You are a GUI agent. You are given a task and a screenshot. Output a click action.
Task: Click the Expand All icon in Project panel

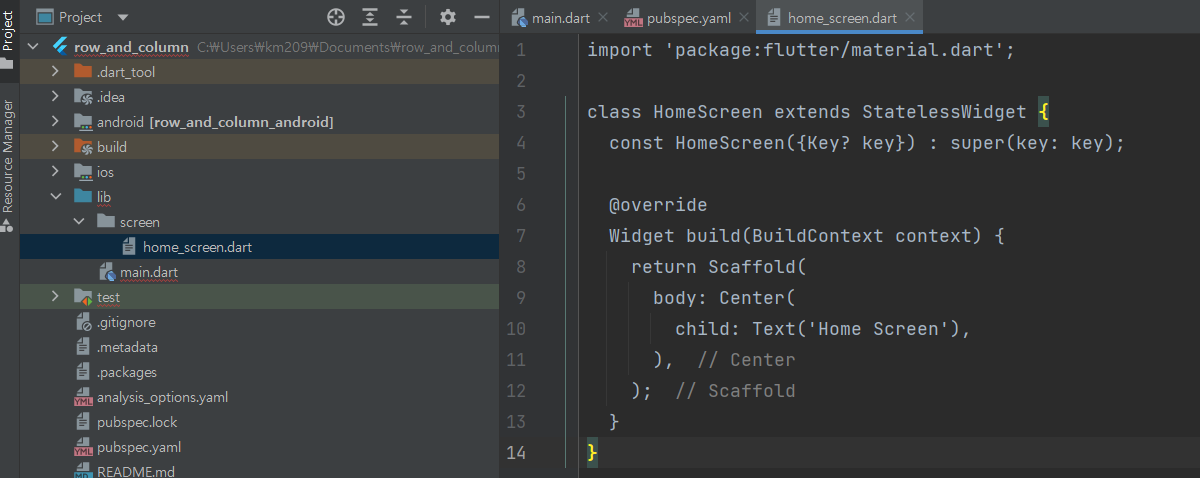370,17
